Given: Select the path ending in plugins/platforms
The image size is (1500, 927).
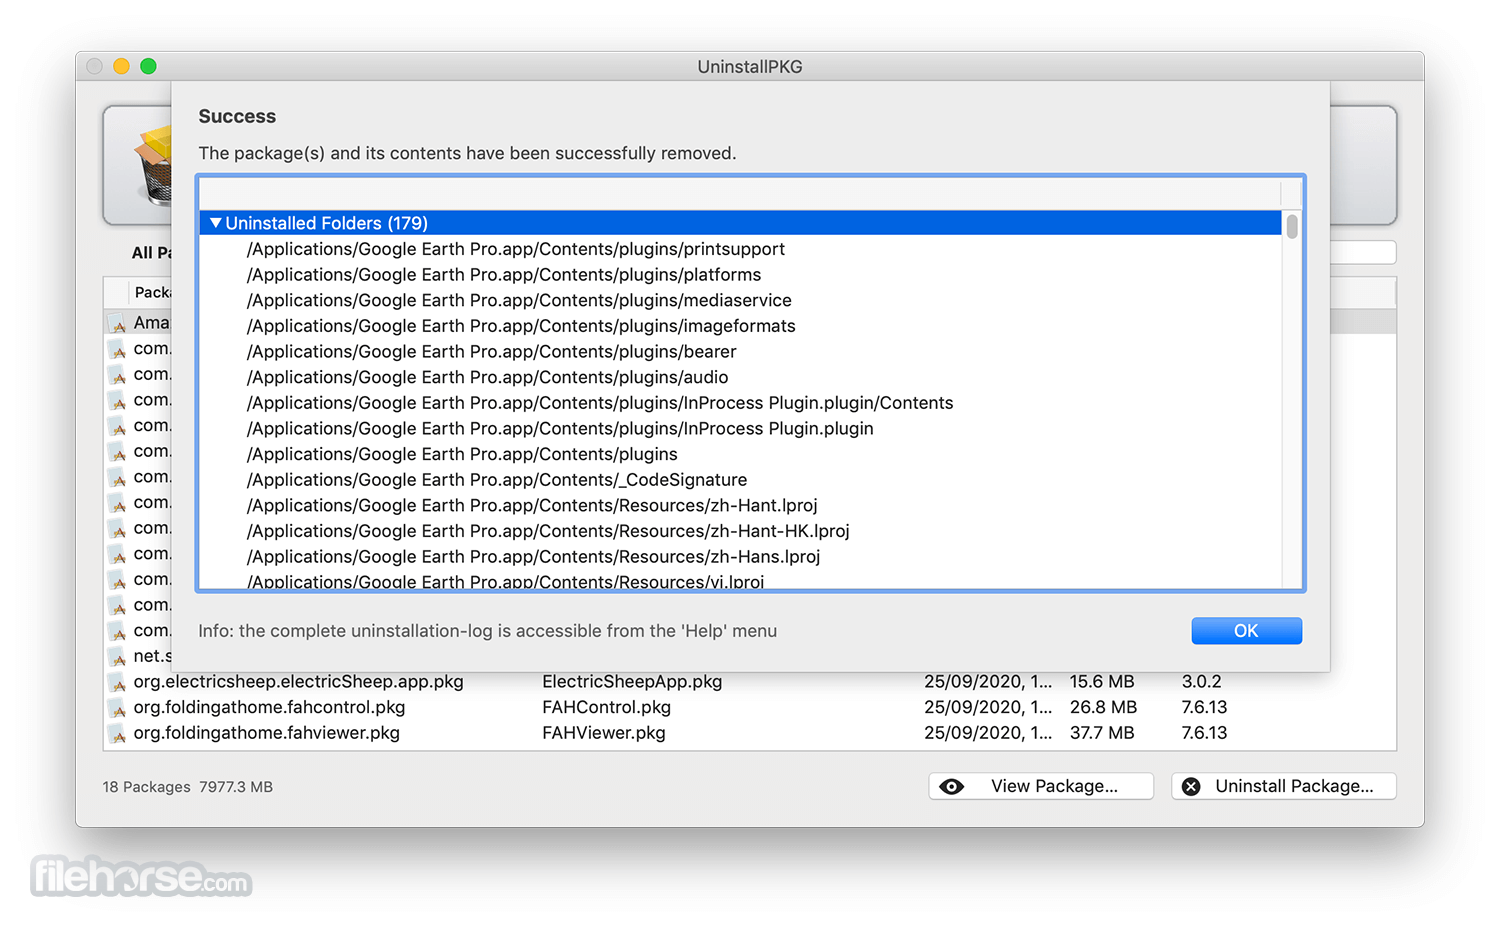Looking at the screenshot, I should (x=503, y=275).
